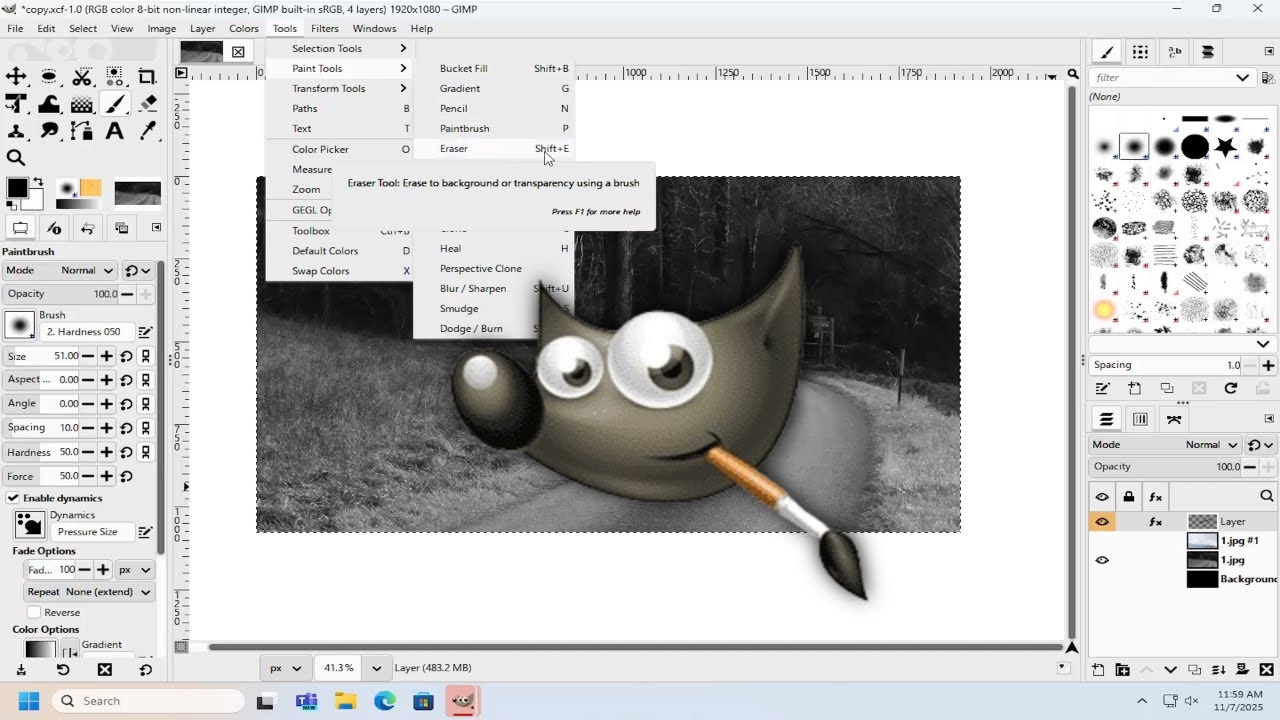
Task: Adjust the layer Opacity slider
Action: tap(1165, 467)
